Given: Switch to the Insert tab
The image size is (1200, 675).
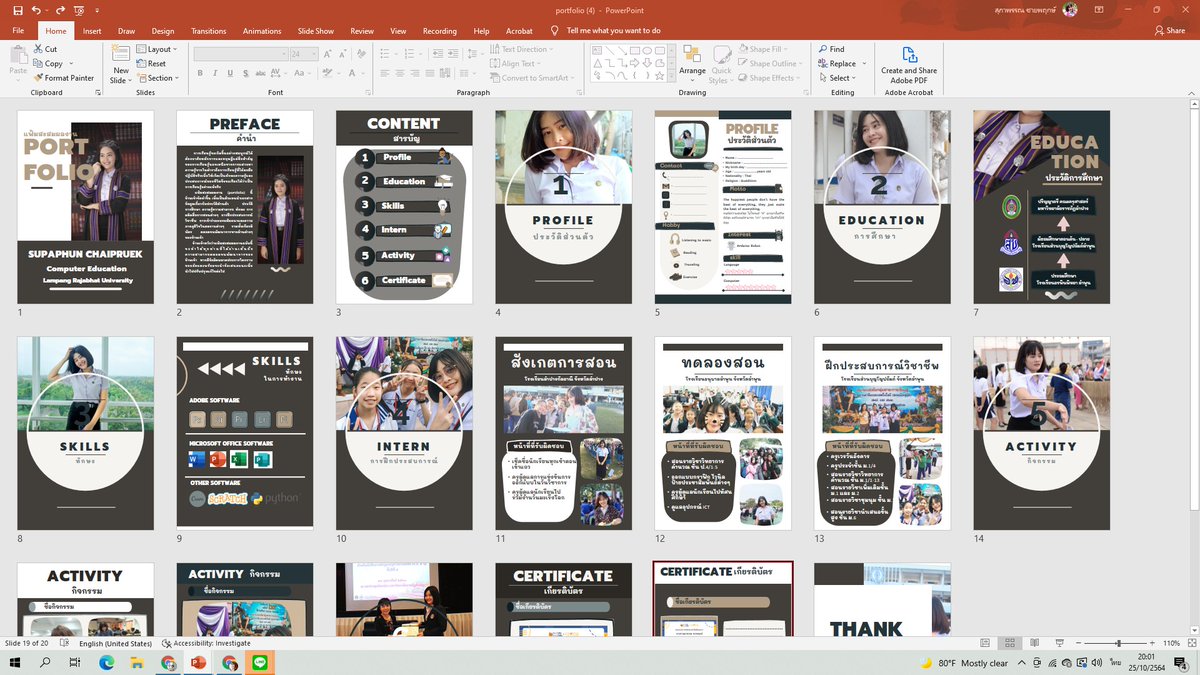Looking at the screenshot, I should pyautogui.click(x=92, y=31).
